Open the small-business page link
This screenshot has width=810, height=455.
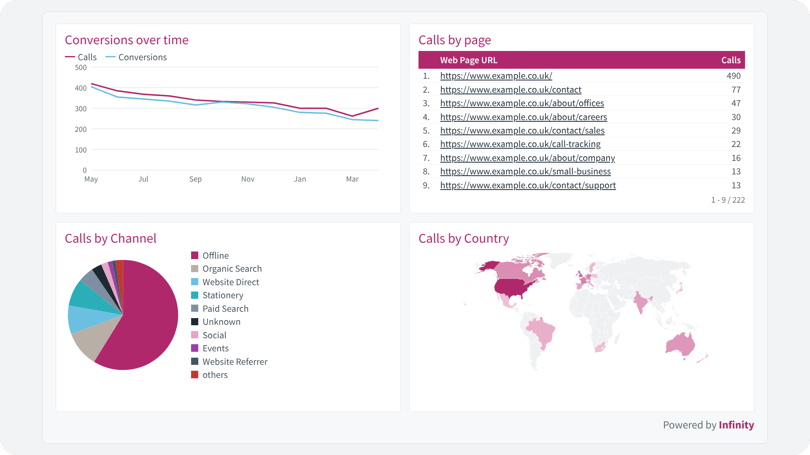click(525, 171)
